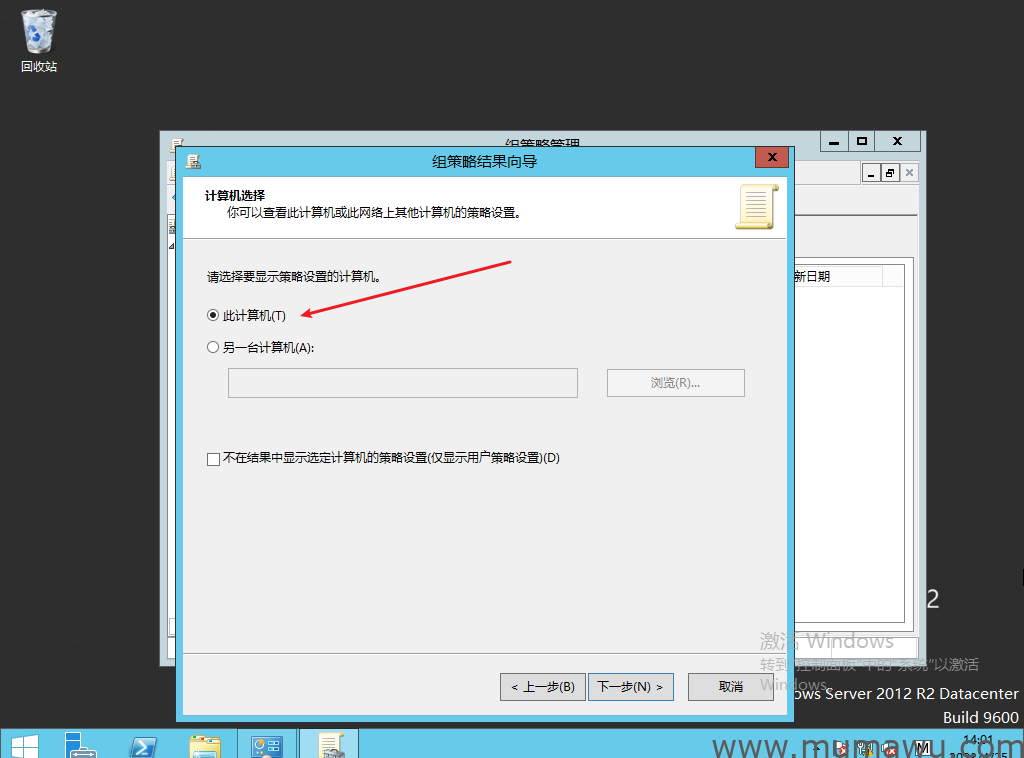The image size is (1024, 758).
Task: Maximize the 组策略管理 background window
Action: (x=861, y=142)
